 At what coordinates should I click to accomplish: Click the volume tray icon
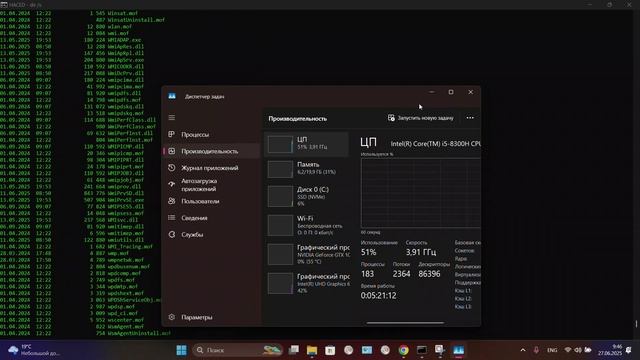point(578,350)
